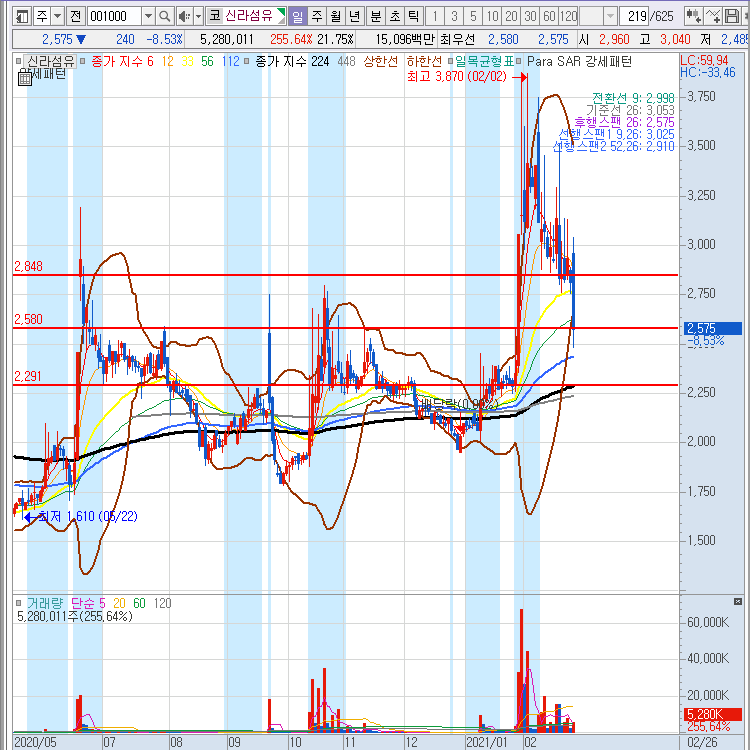Select the 20 interval button
The image size is (750, 750).
511,17
